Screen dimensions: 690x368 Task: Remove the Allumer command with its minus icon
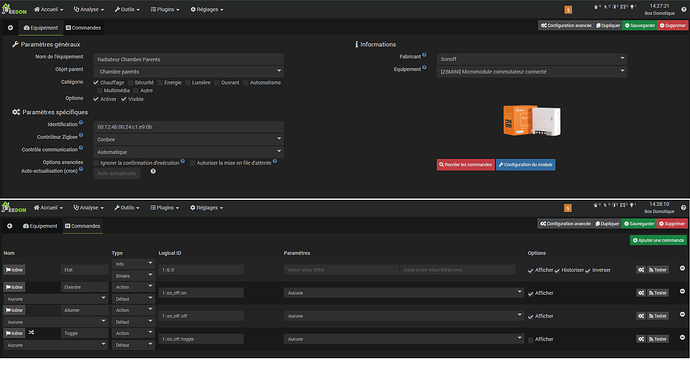point(682,314)
